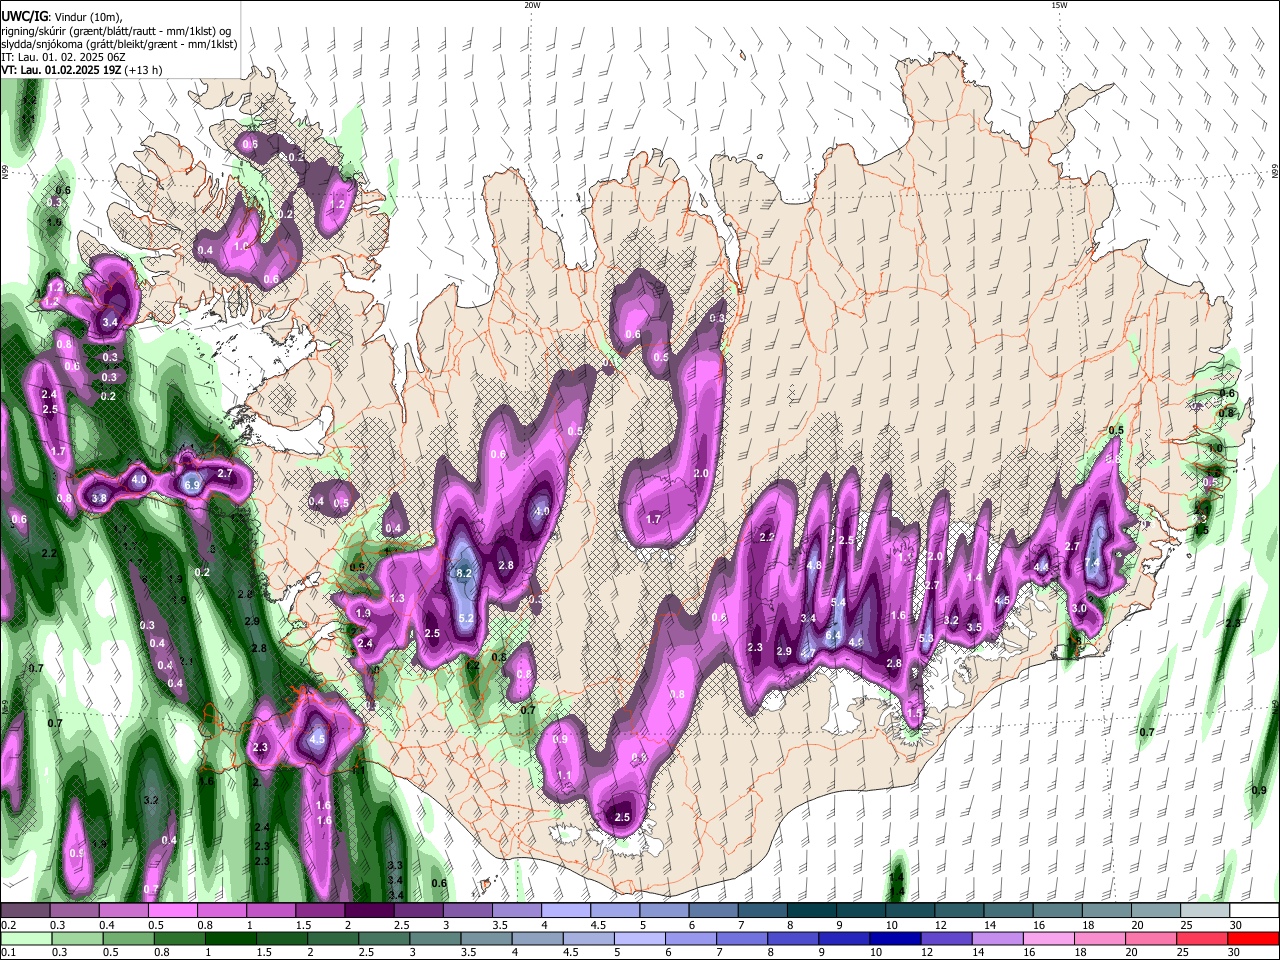Point at the 6.4 snowfall value
The height and width of the screenshot is (960, 1280).
(834, 635)
